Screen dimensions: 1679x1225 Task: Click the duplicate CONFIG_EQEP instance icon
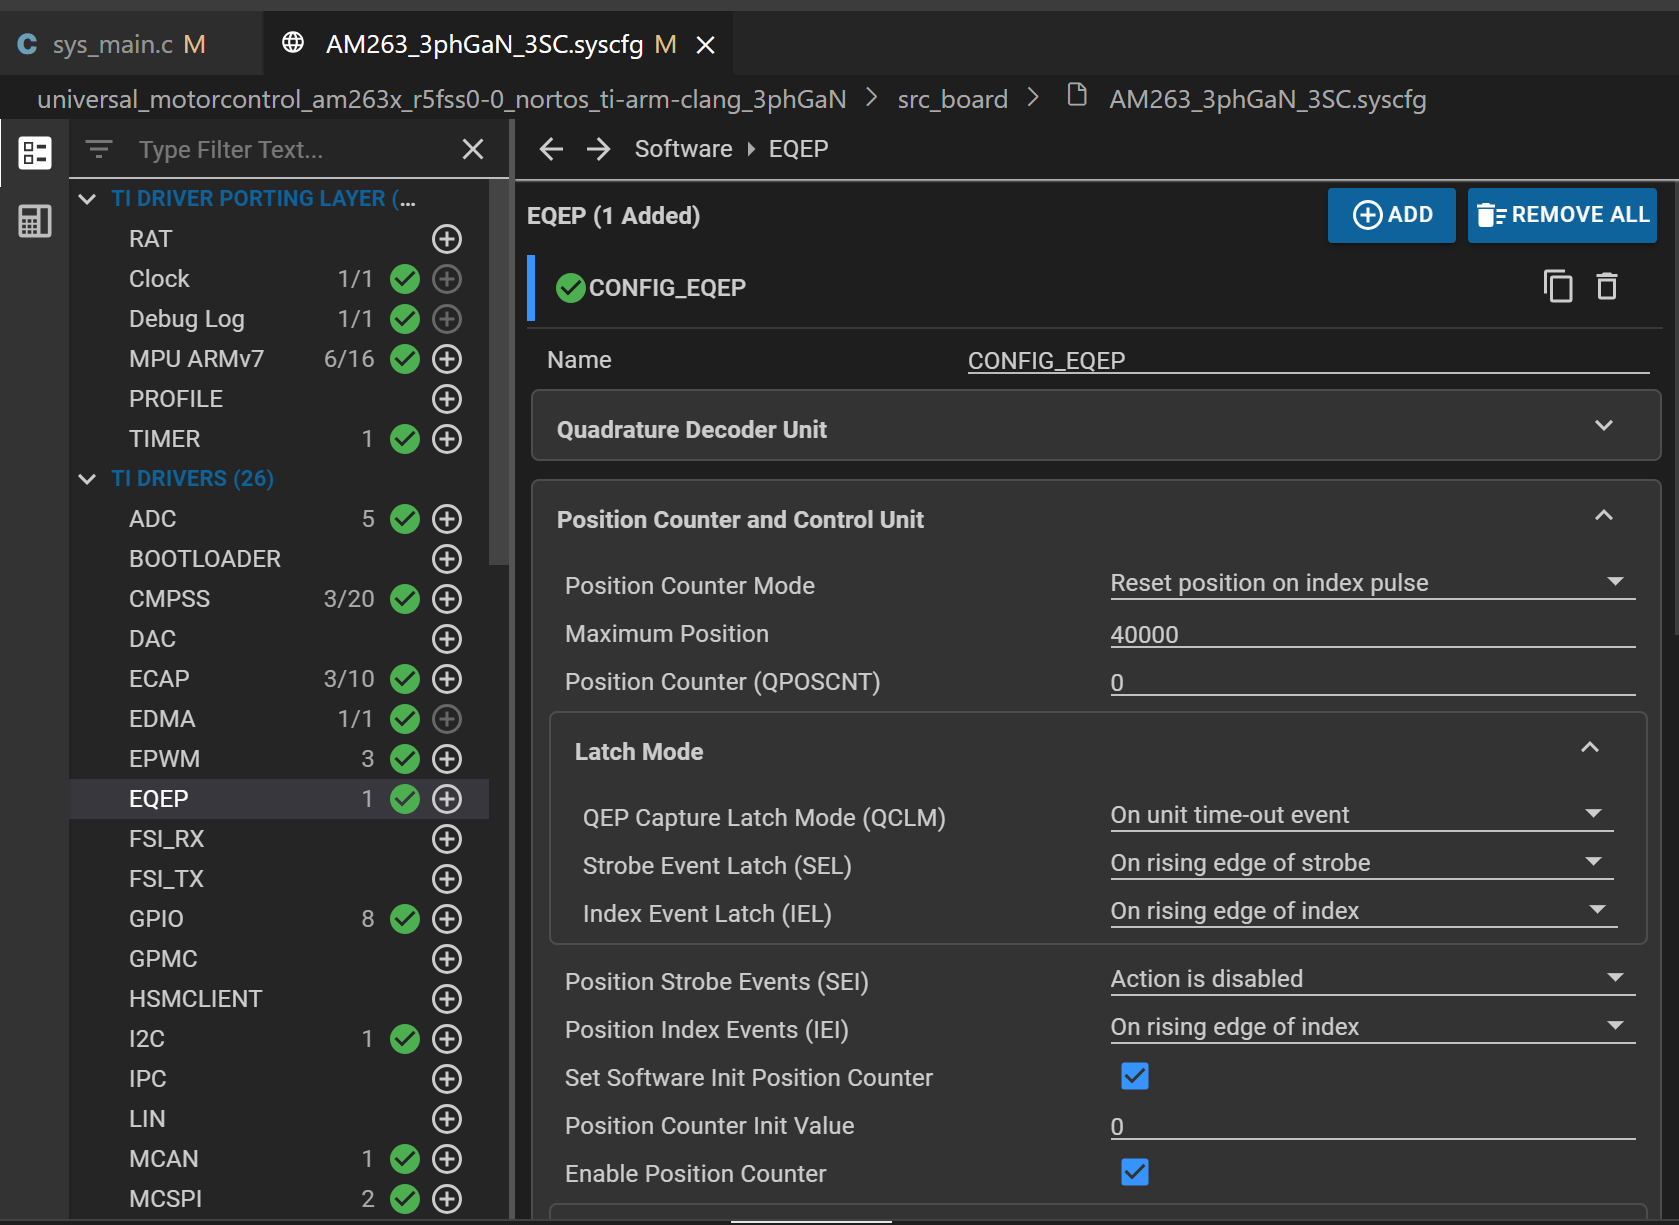pos(1557,287)
